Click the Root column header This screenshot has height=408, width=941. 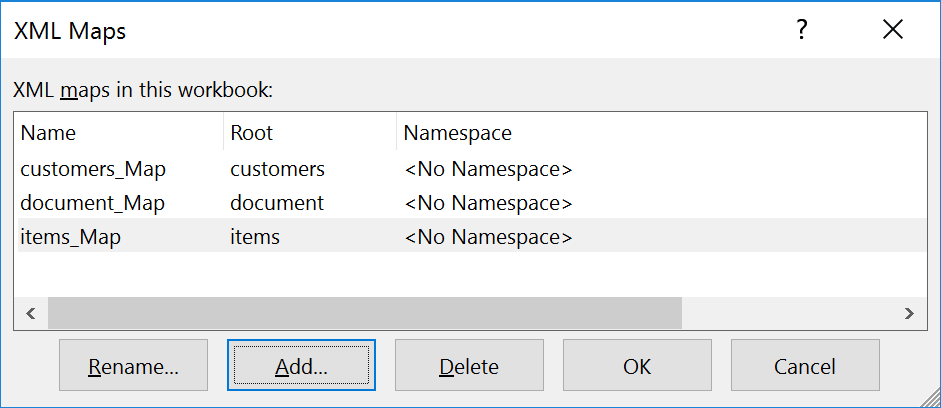251,133
